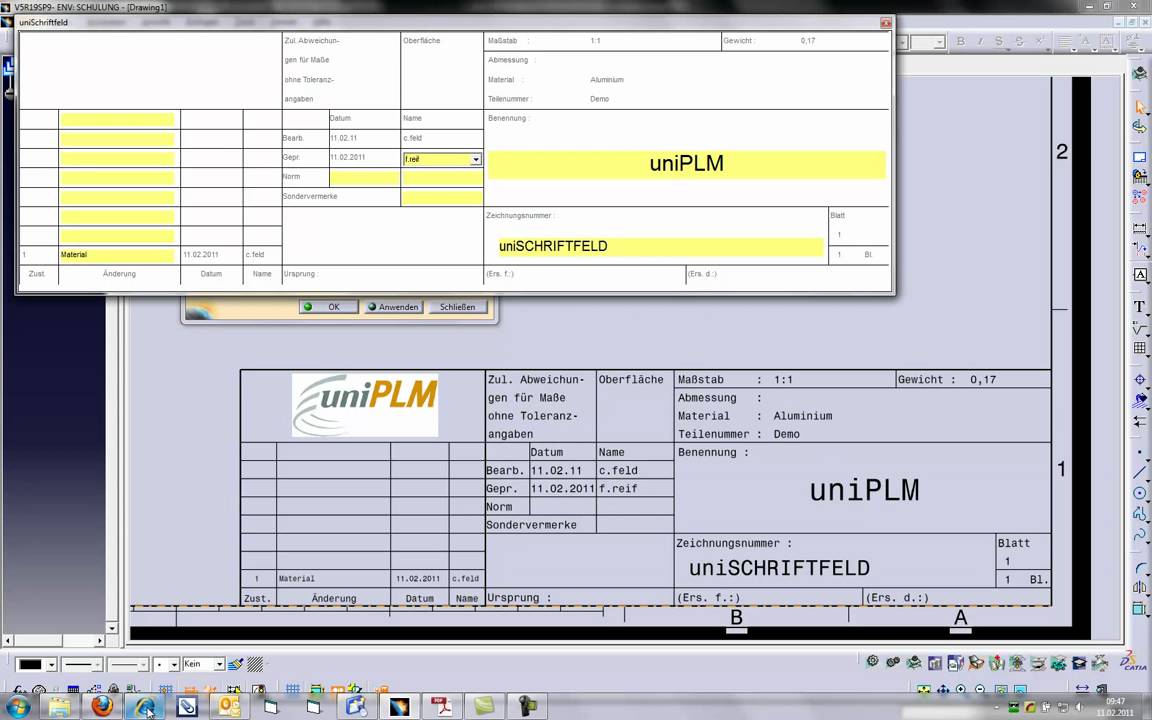
Task: Click the system clock showing 09:47
Action: (x=1115, y=701)
